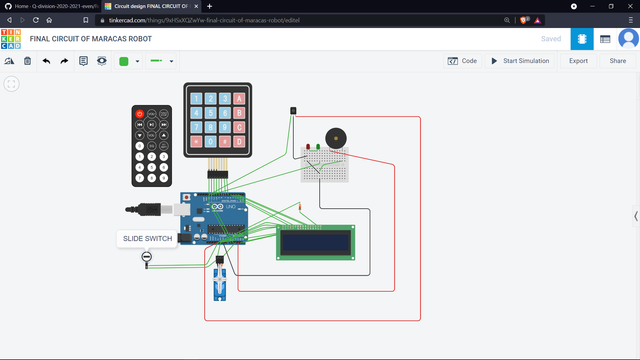This screenshot has height=360, width=640.
Task: Click the red power button on remote
Action: click(140, 114)
